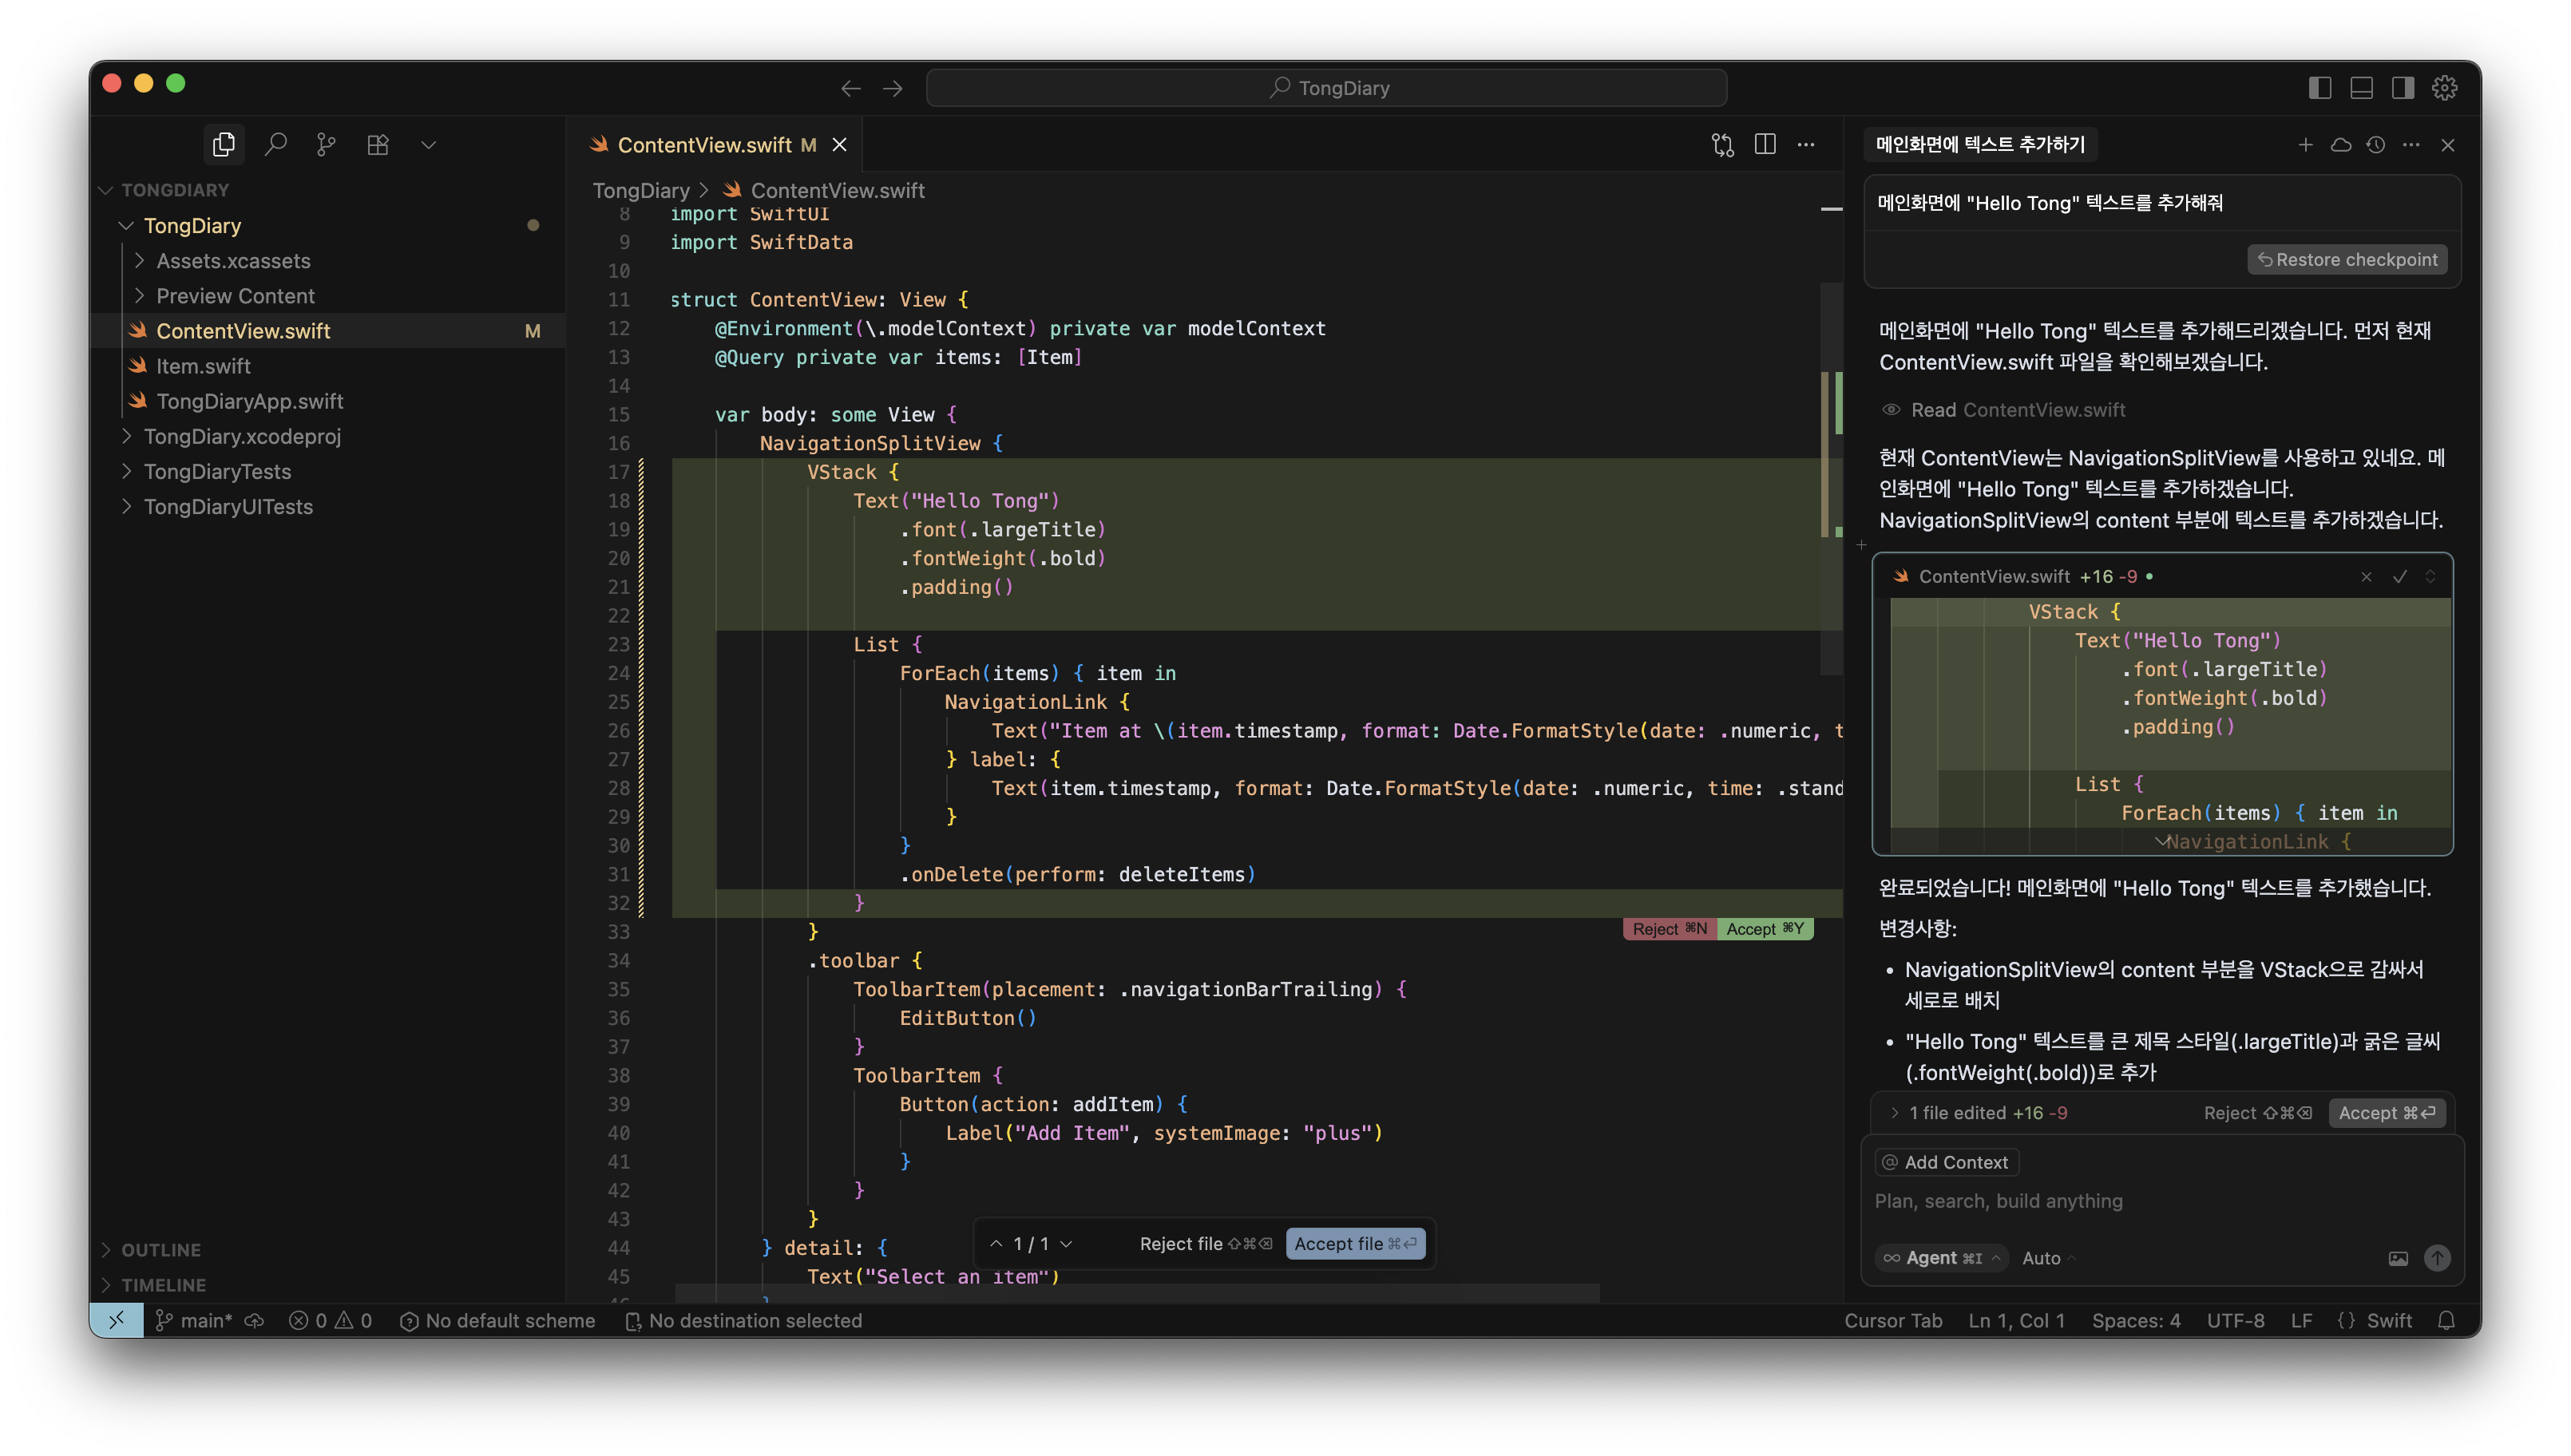
Task: Expand the TongDiaryTests folder
Action: point(217,471)
